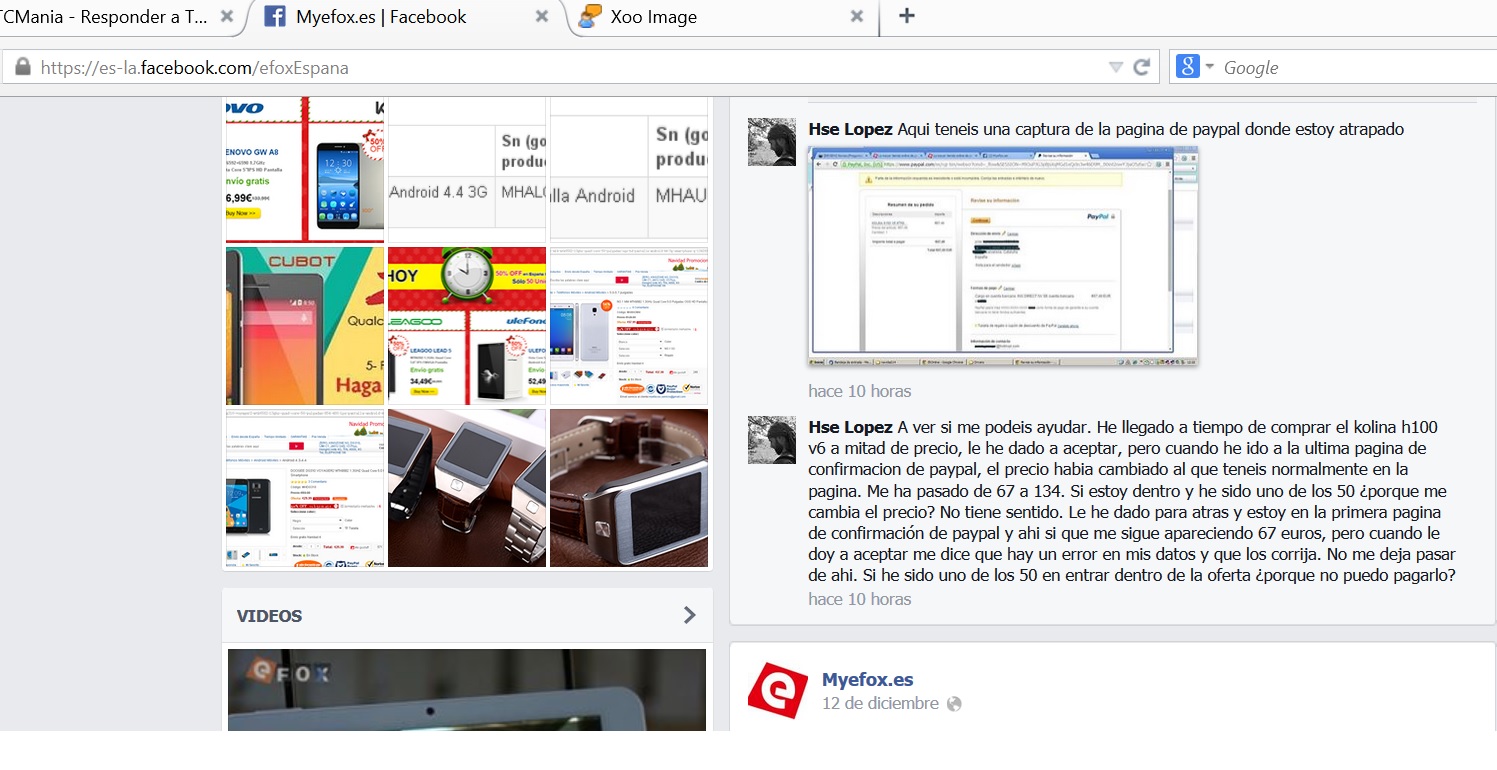Viewport: 1497px width, 770px height.
Task: Switch to the Xoo Image tab
Action: pyautogui.click(x=700, y=17)
